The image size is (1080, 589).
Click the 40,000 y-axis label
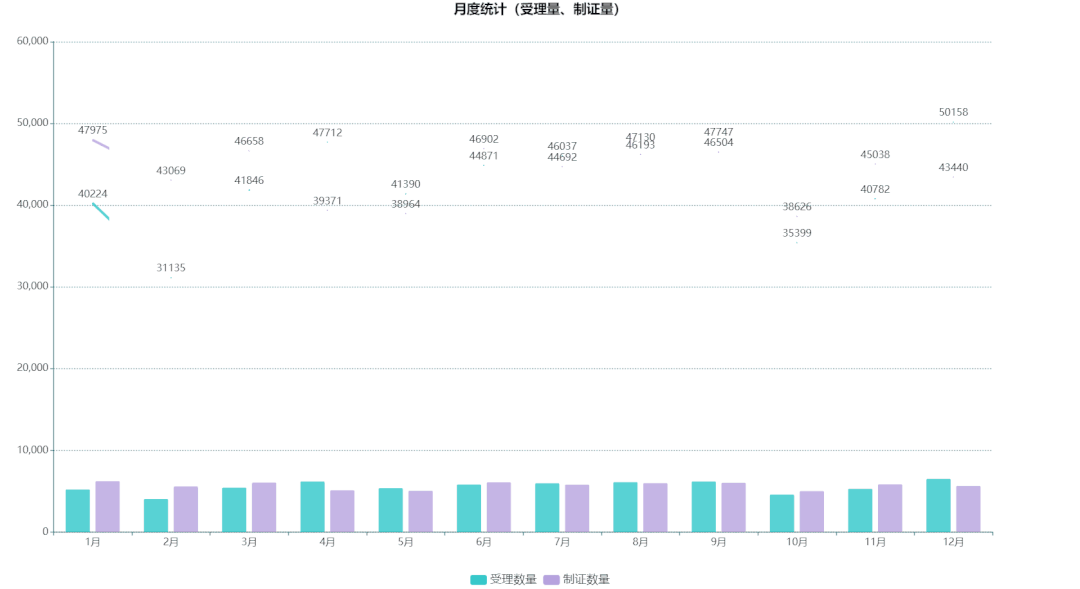pyautogui.click(x=32, y=205)
